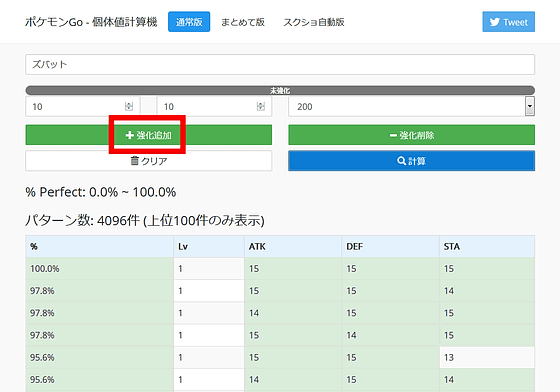The height and width of the screenshot is (392, 560).
Task: Focus the ズバット Pokémon name field
Action: 280,65
